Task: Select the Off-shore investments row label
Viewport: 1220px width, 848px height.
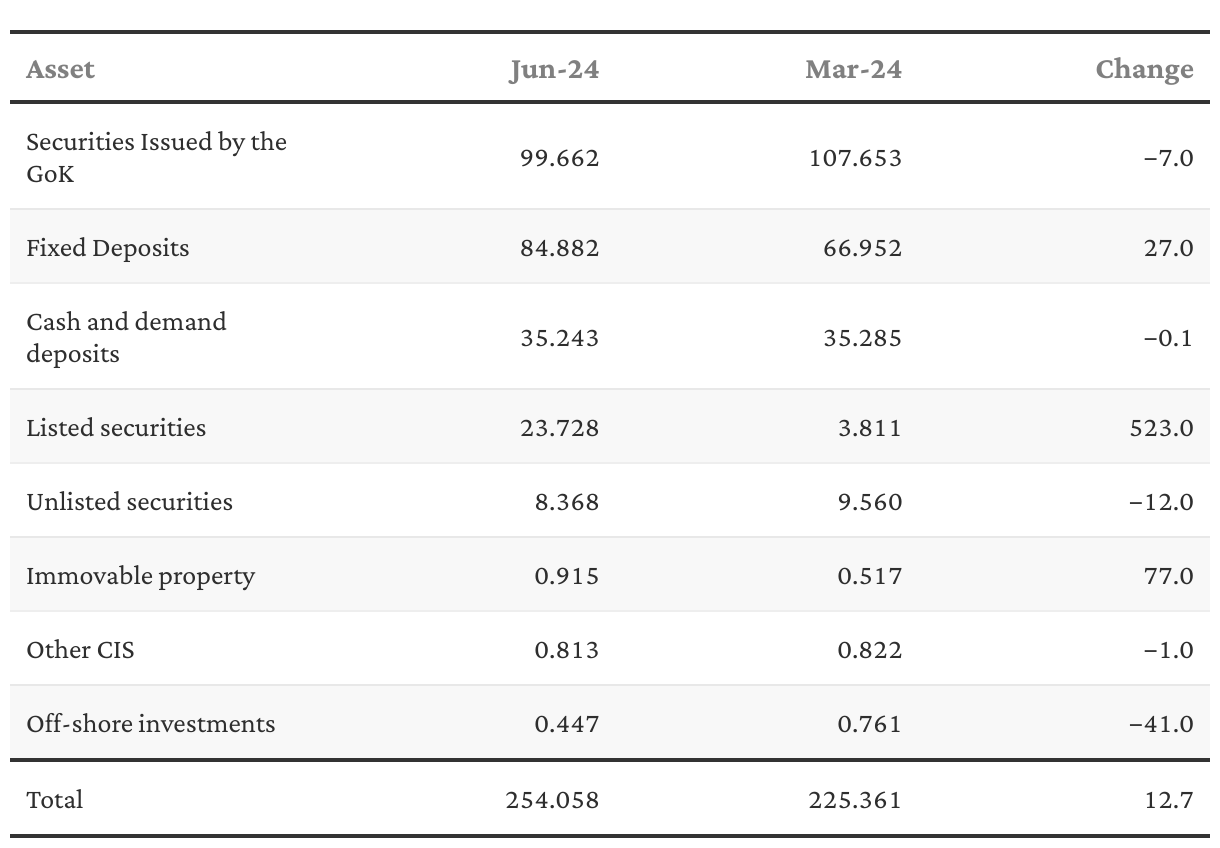Action: click(x=151, y=723)
